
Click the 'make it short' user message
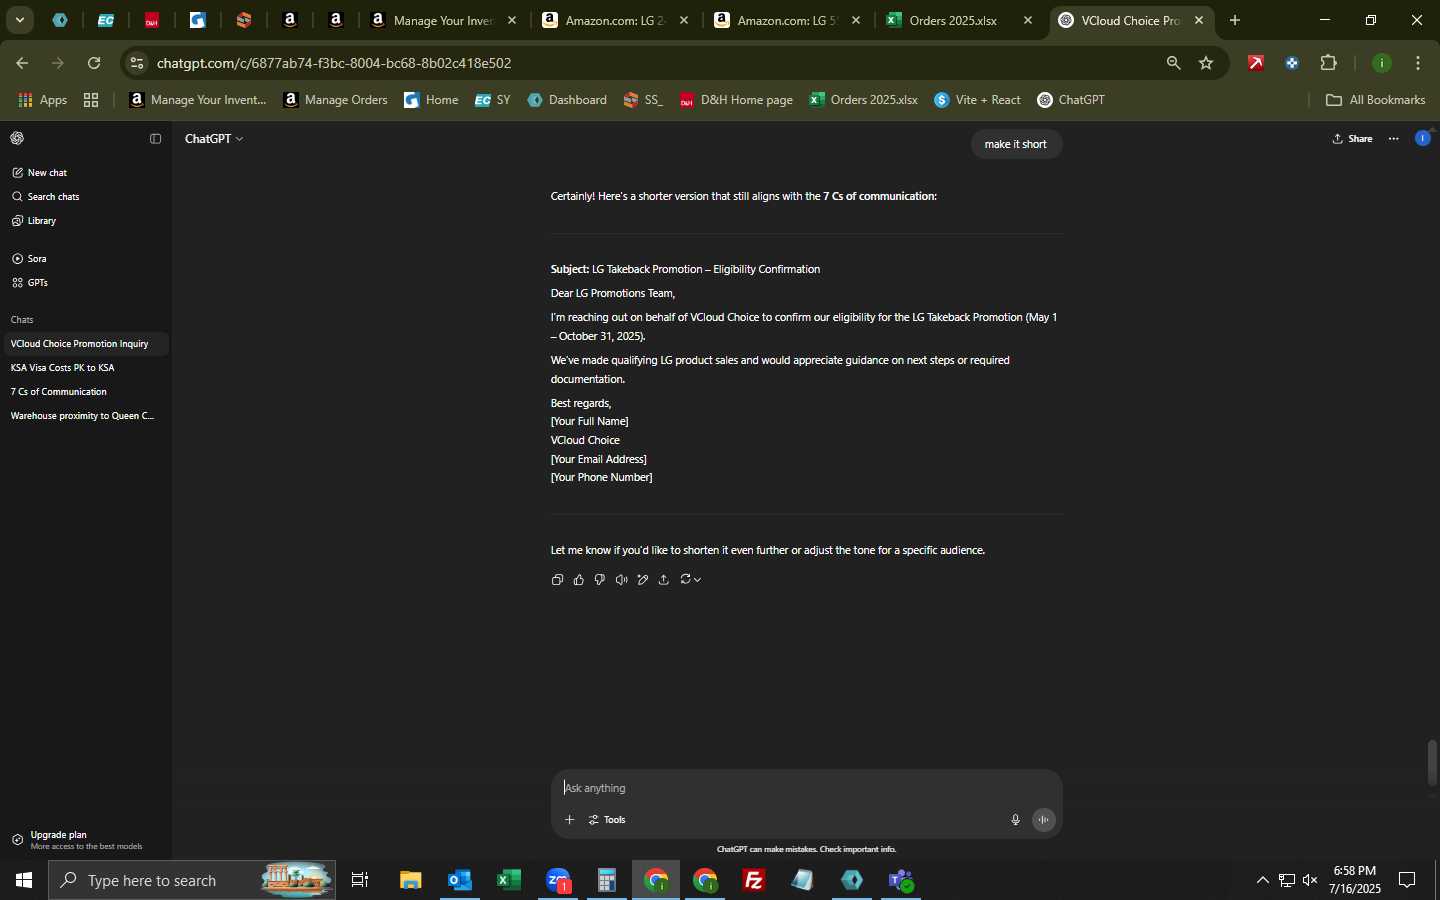(x=1016, y=144)
